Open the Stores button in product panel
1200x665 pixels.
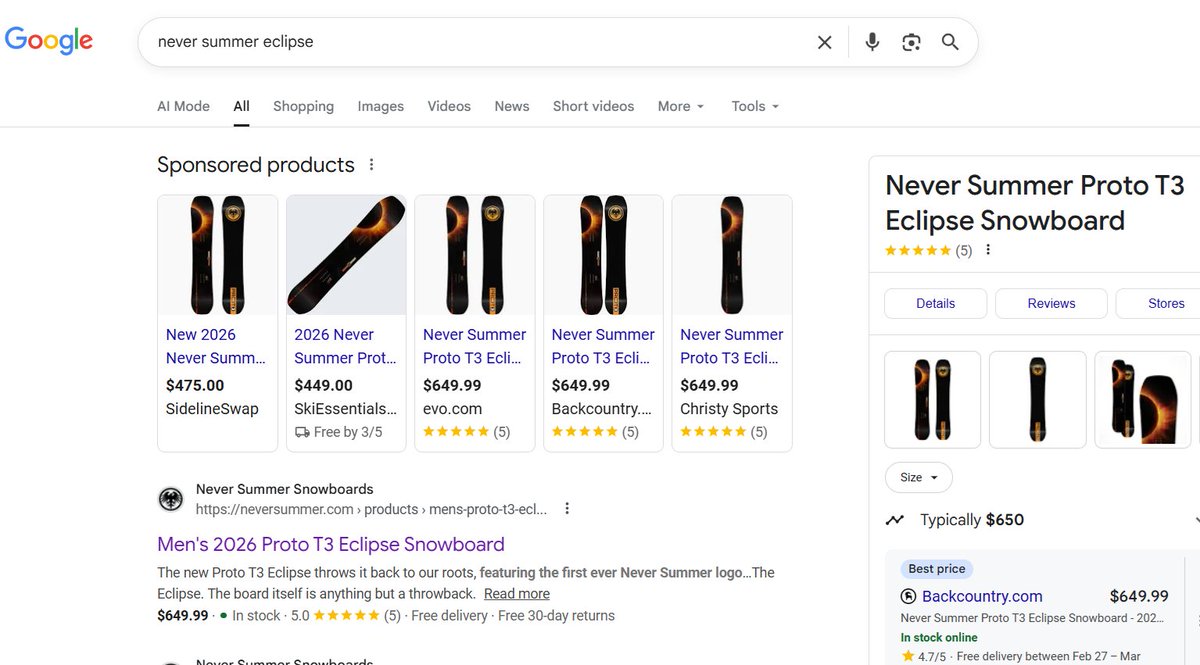(1160, 304)
